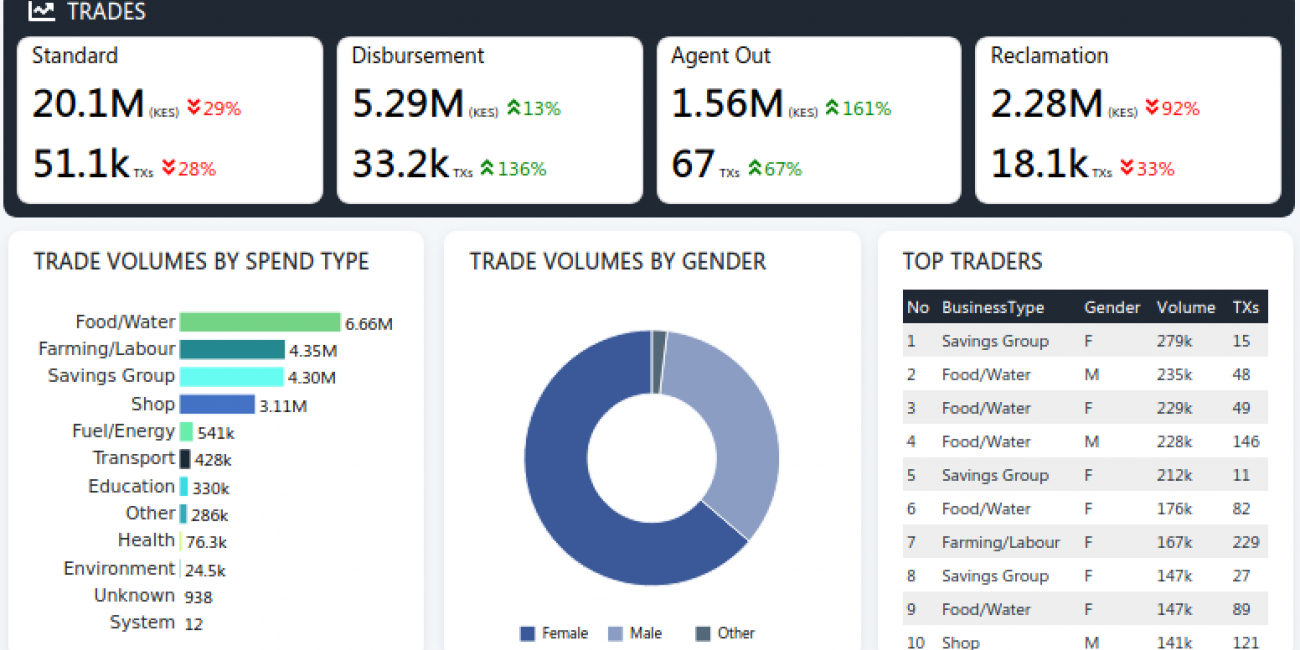
Task: Click green up arrow beside 136% TXs
Action: point(488,169)
